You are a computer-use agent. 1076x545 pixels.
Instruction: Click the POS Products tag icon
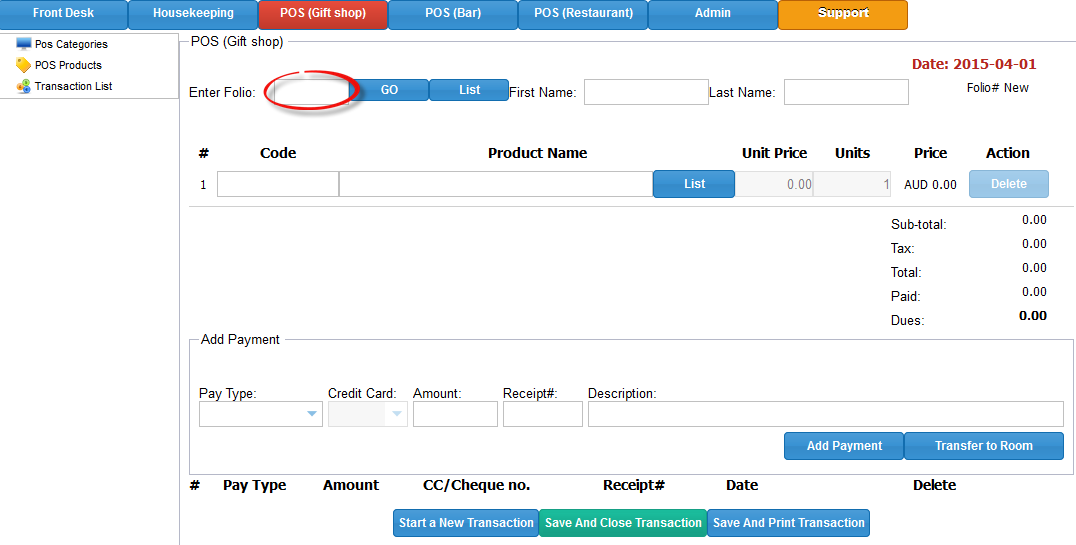click(x=24, y=65)
